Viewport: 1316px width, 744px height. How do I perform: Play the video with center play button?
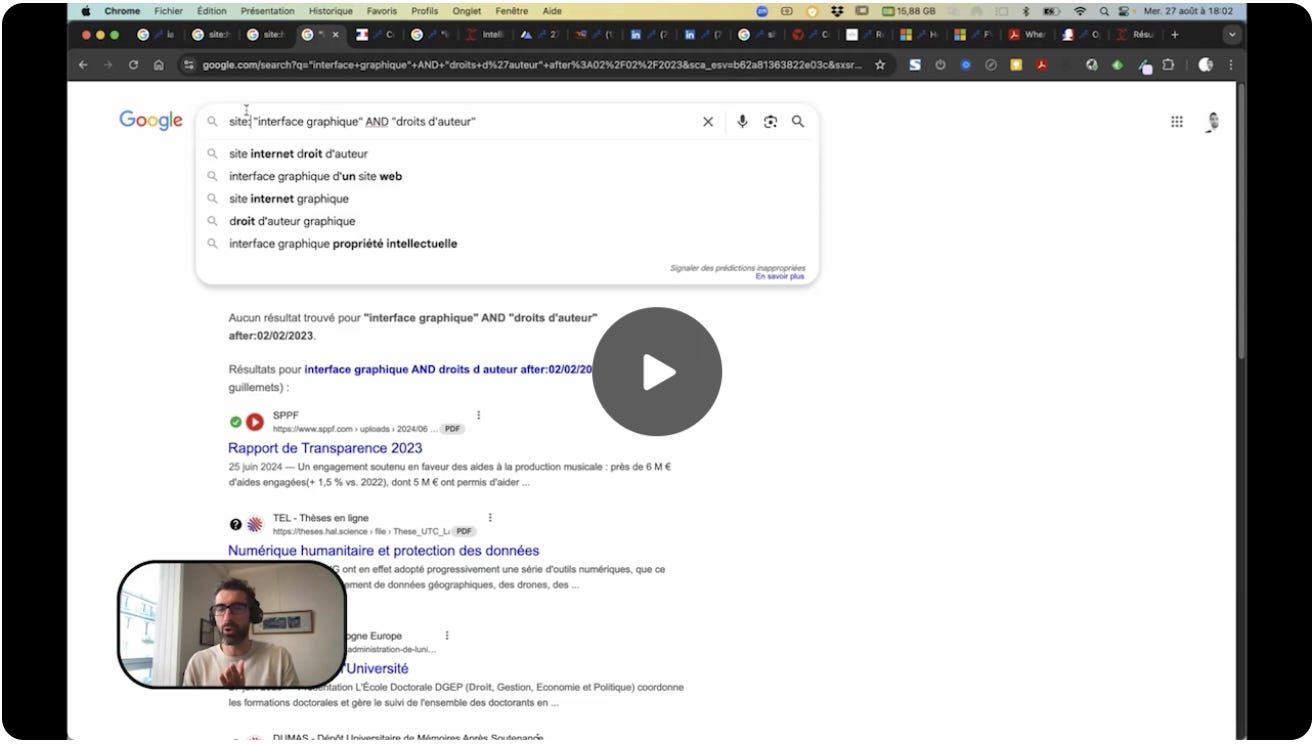pos(657,372)
